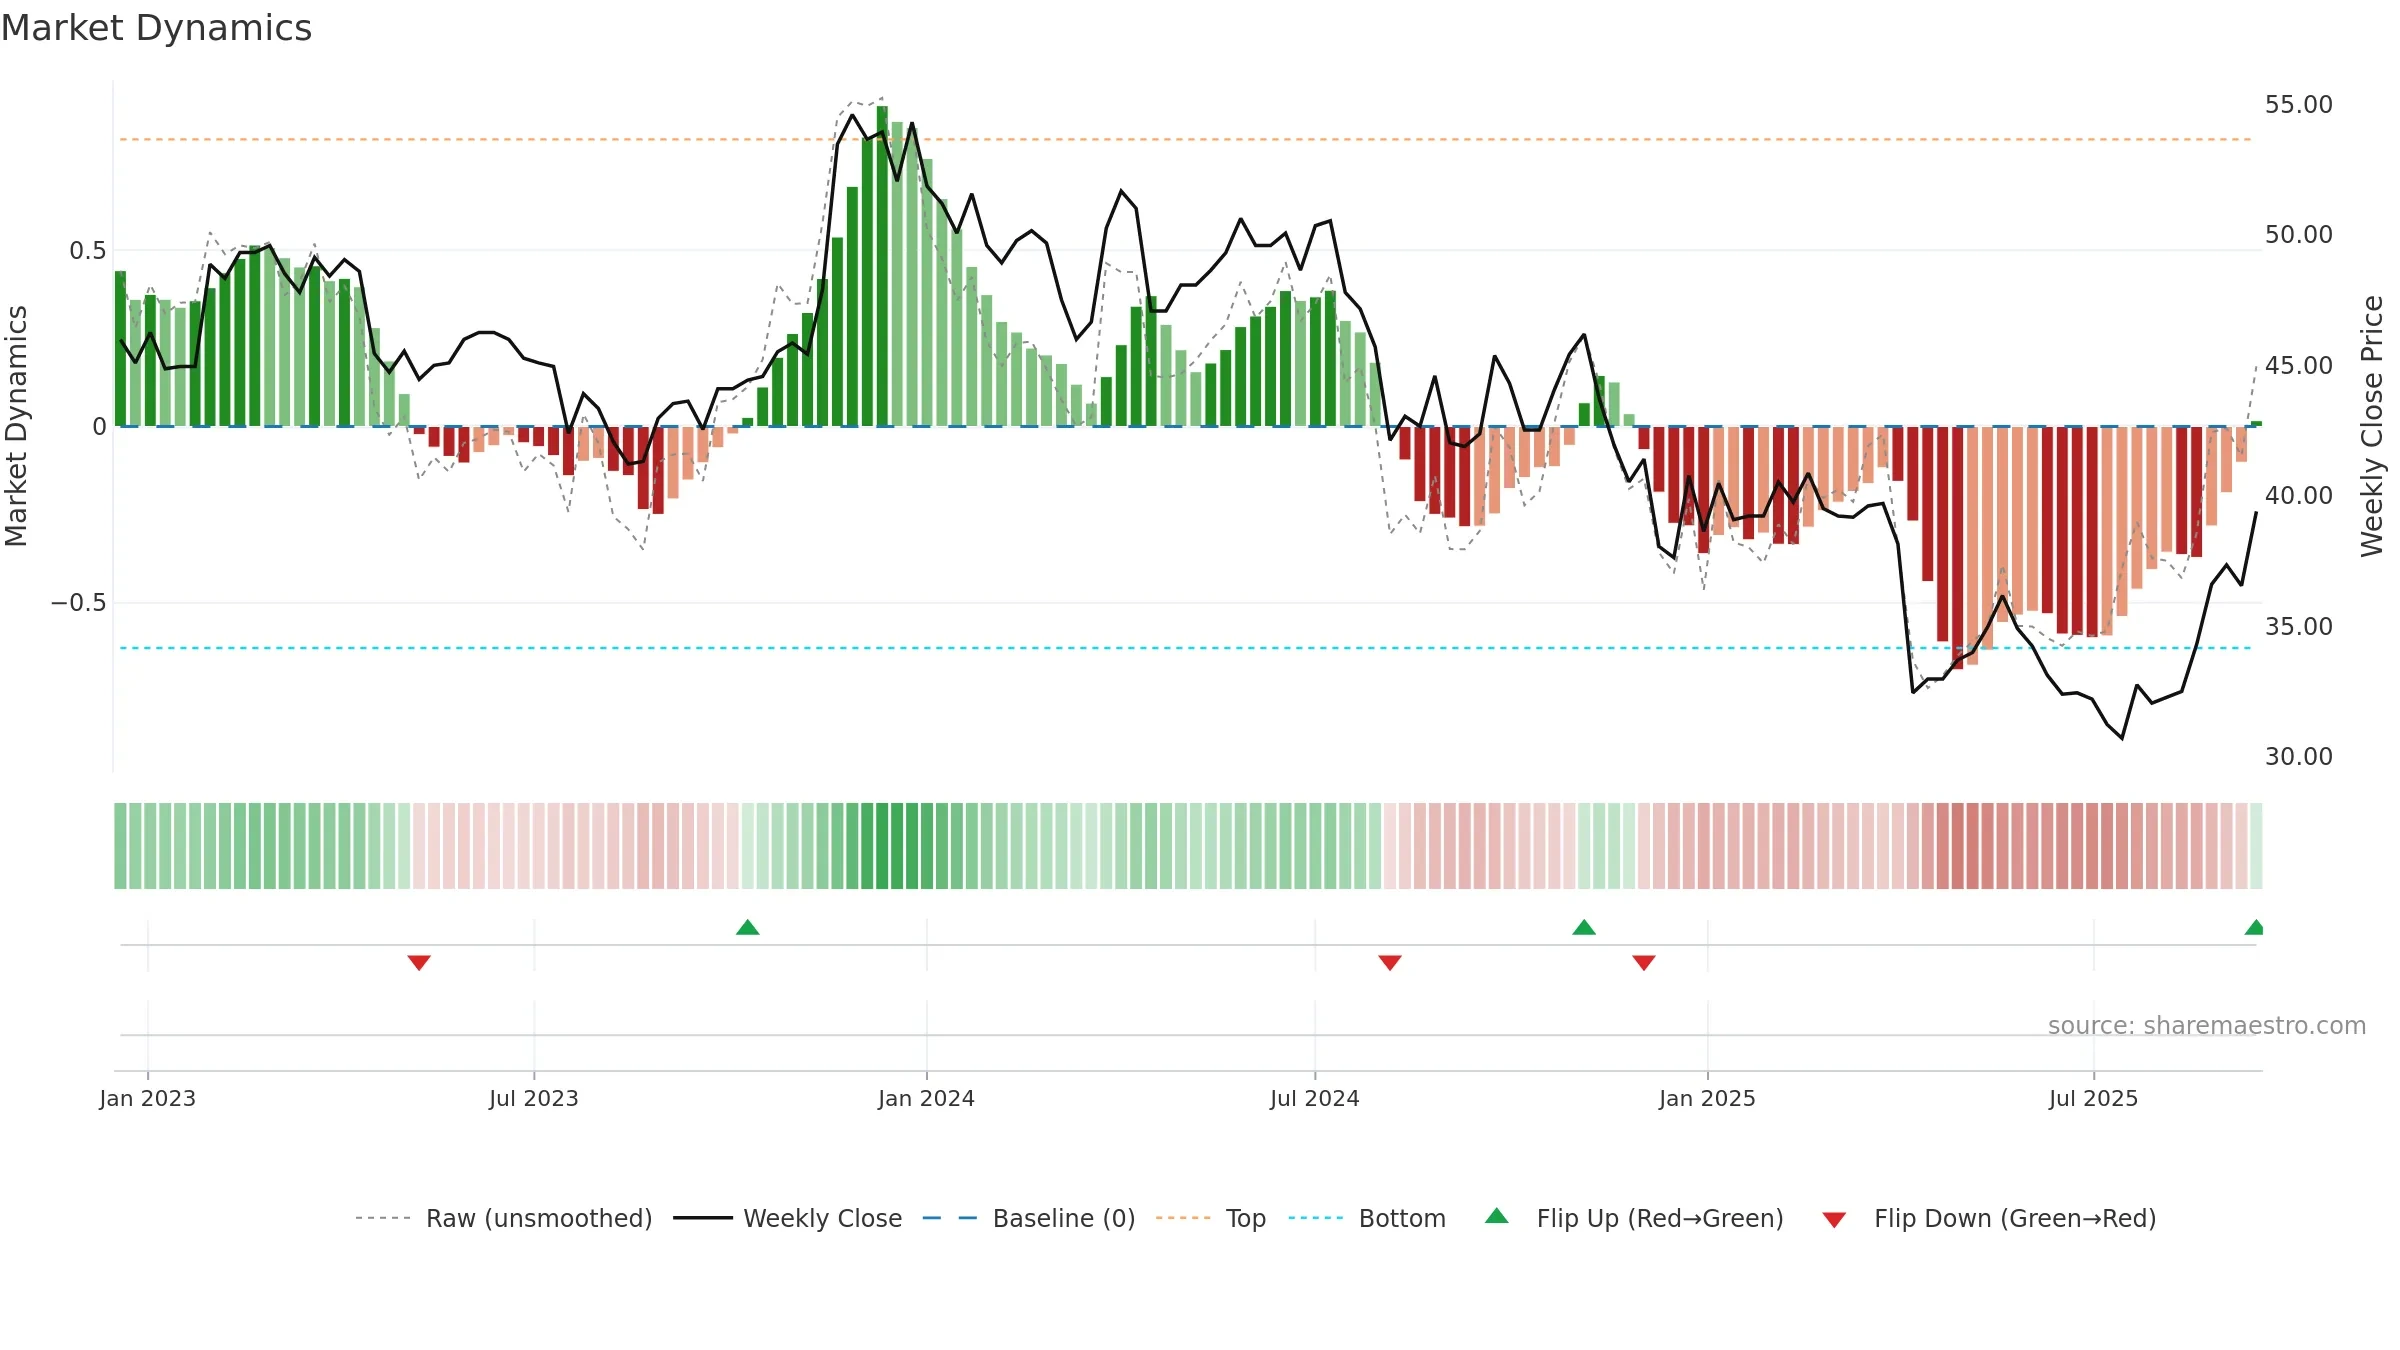Viewport: 2400px width, 1350px height.
Task: Click the 55.00 price axis label
Action: coord(2299,104)
